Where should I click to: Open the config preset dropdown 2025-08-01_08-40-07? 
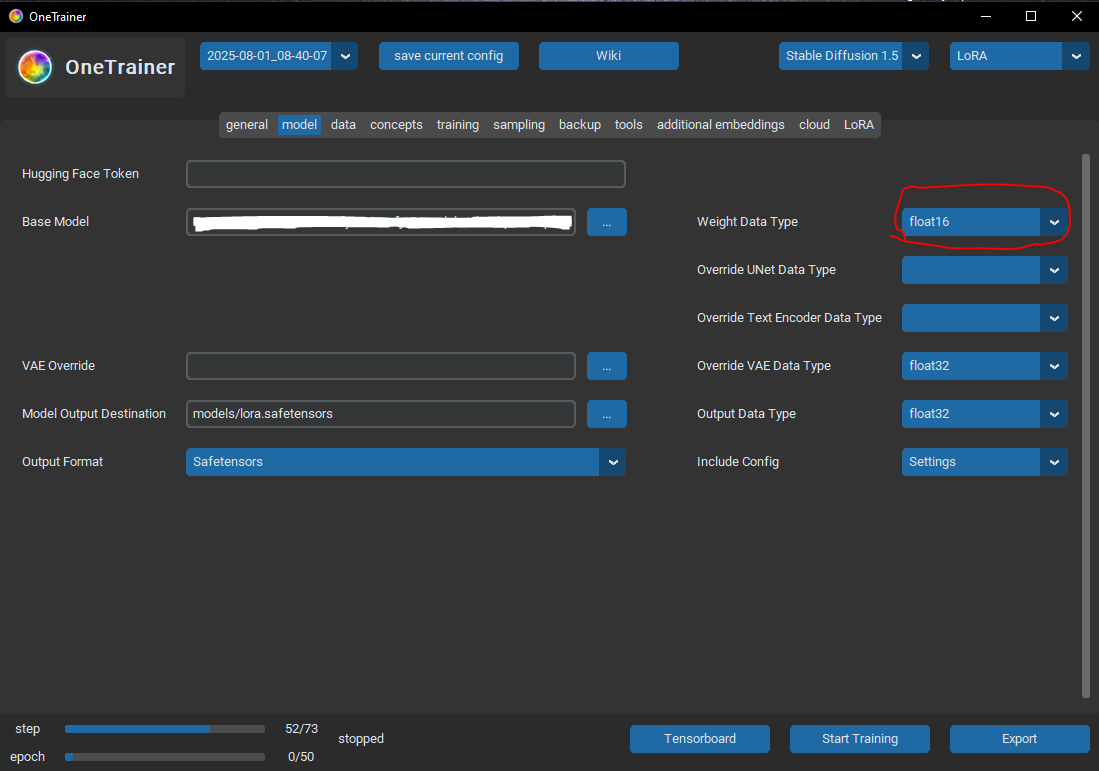point(278,56)
